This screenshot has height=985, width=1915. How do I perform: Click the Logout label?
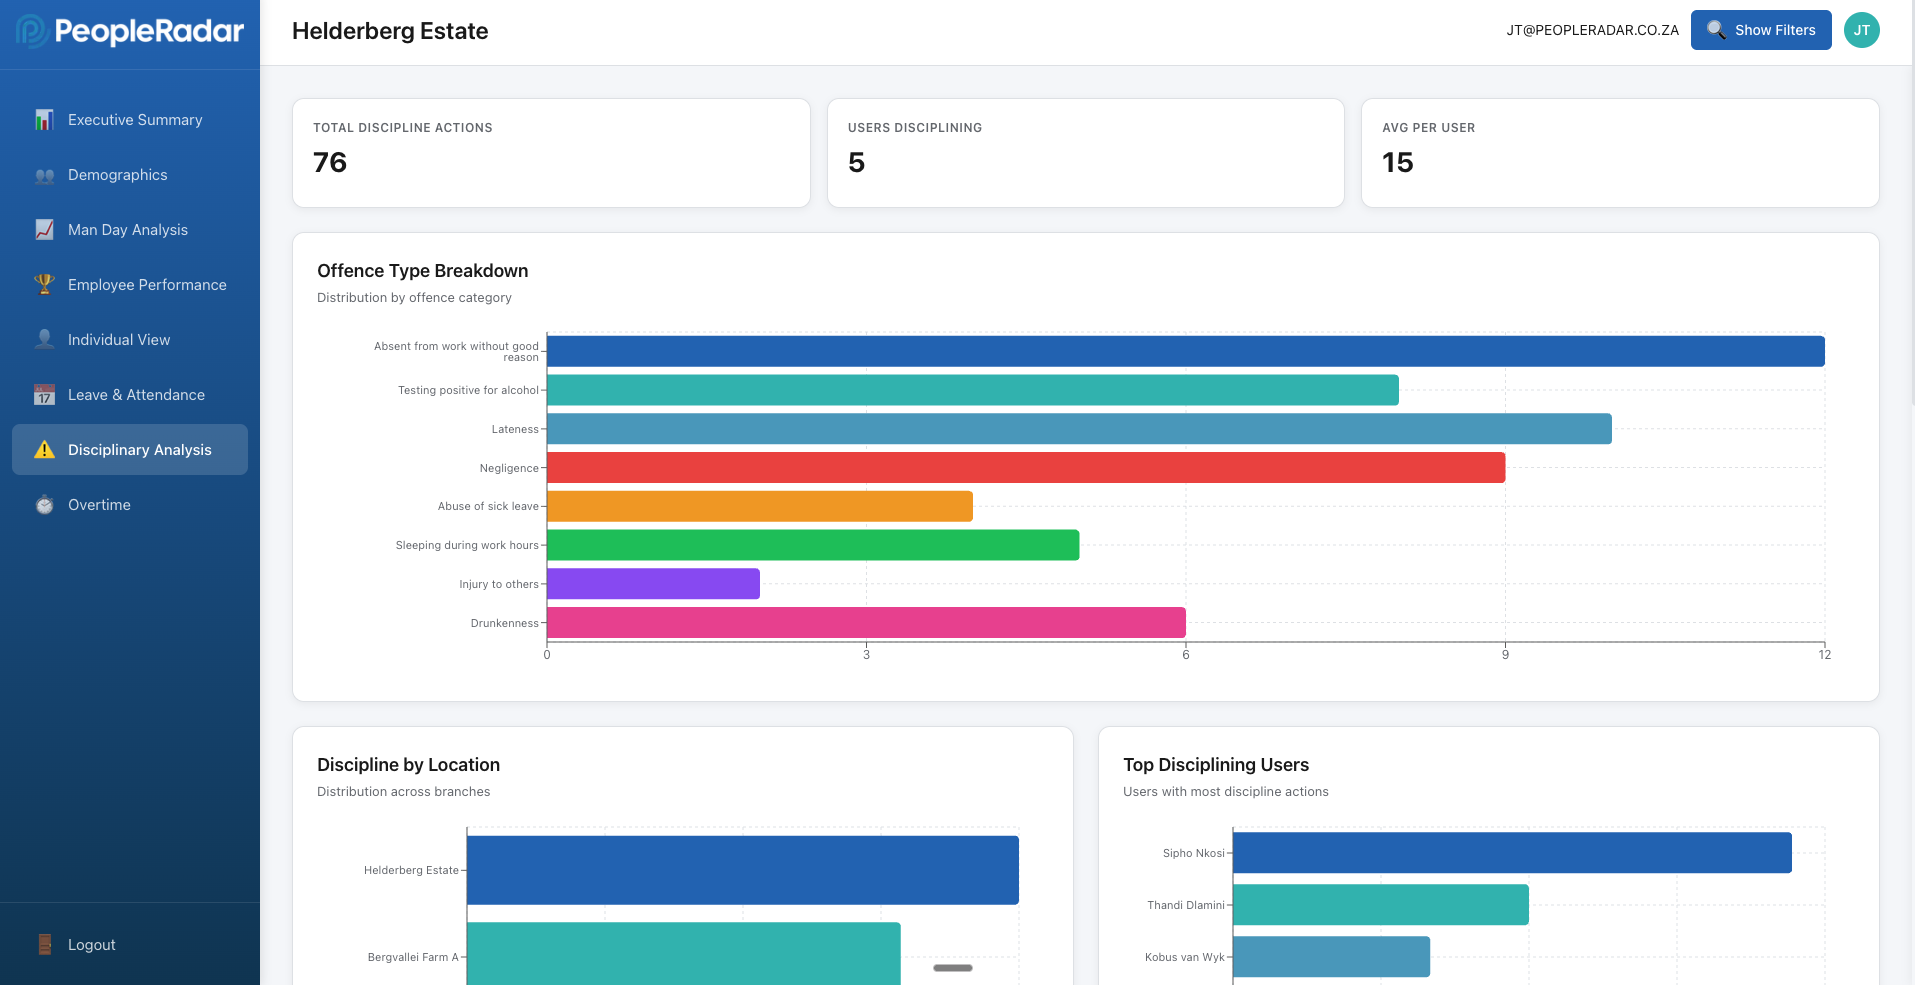pos(91,944)
